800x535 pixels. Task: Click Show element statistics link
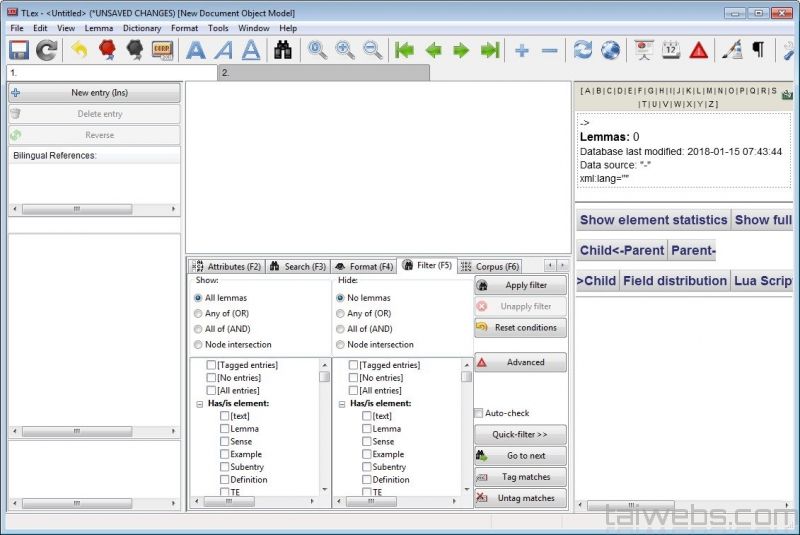tap(653, 220)
